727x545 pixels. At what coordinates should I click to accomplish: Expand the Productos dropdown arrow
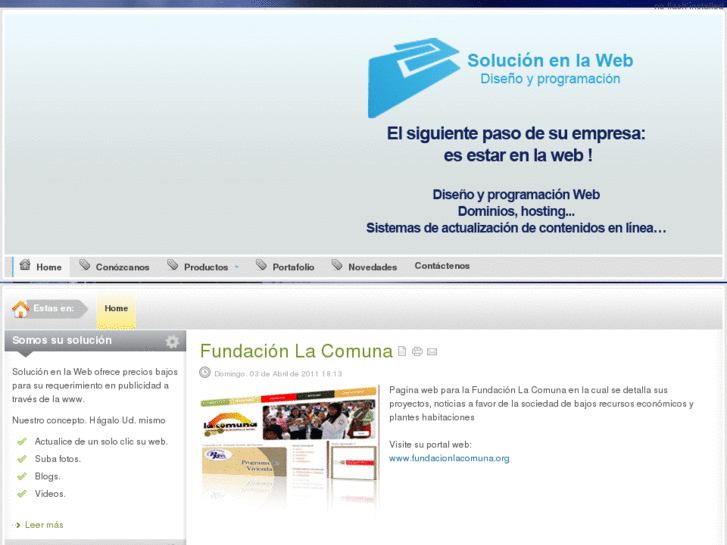coord(236,267)
